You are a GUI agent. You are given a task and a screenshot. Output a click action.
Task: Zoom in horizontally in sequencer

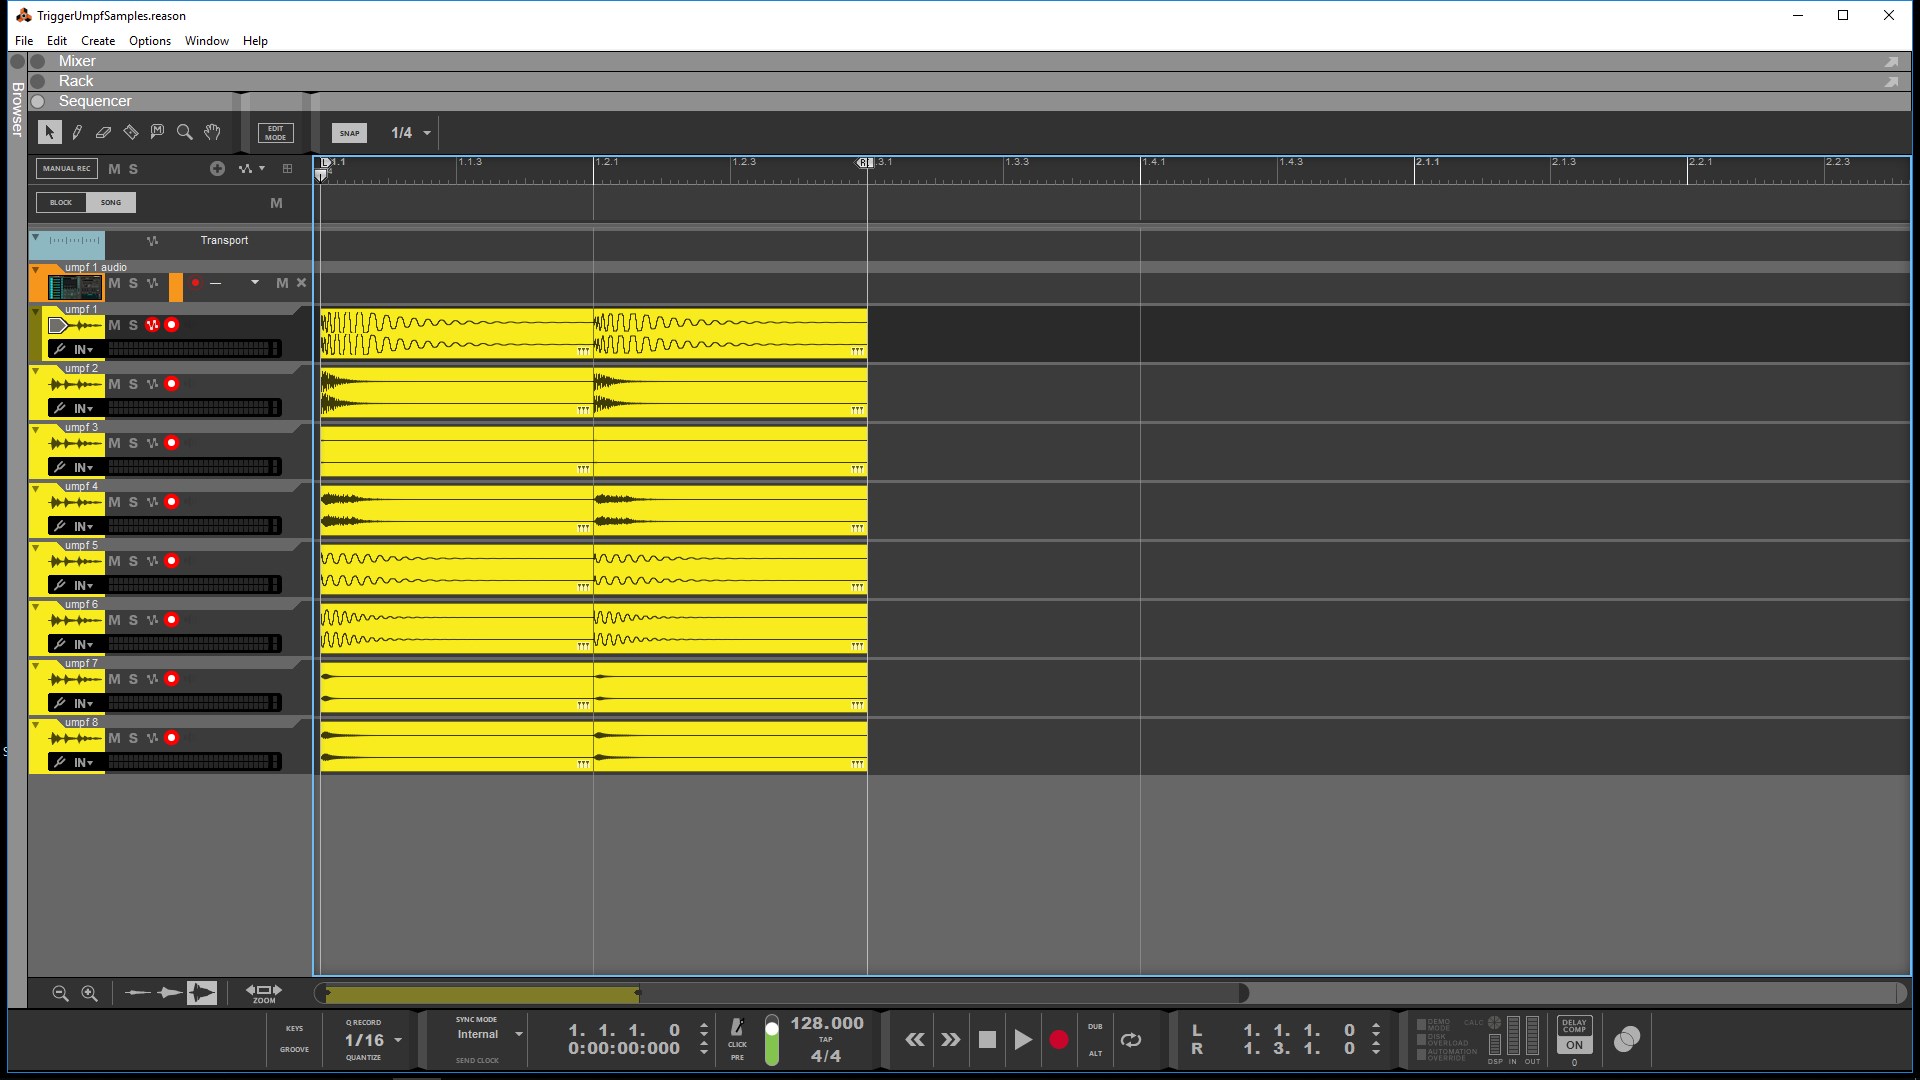click(89, 993)
